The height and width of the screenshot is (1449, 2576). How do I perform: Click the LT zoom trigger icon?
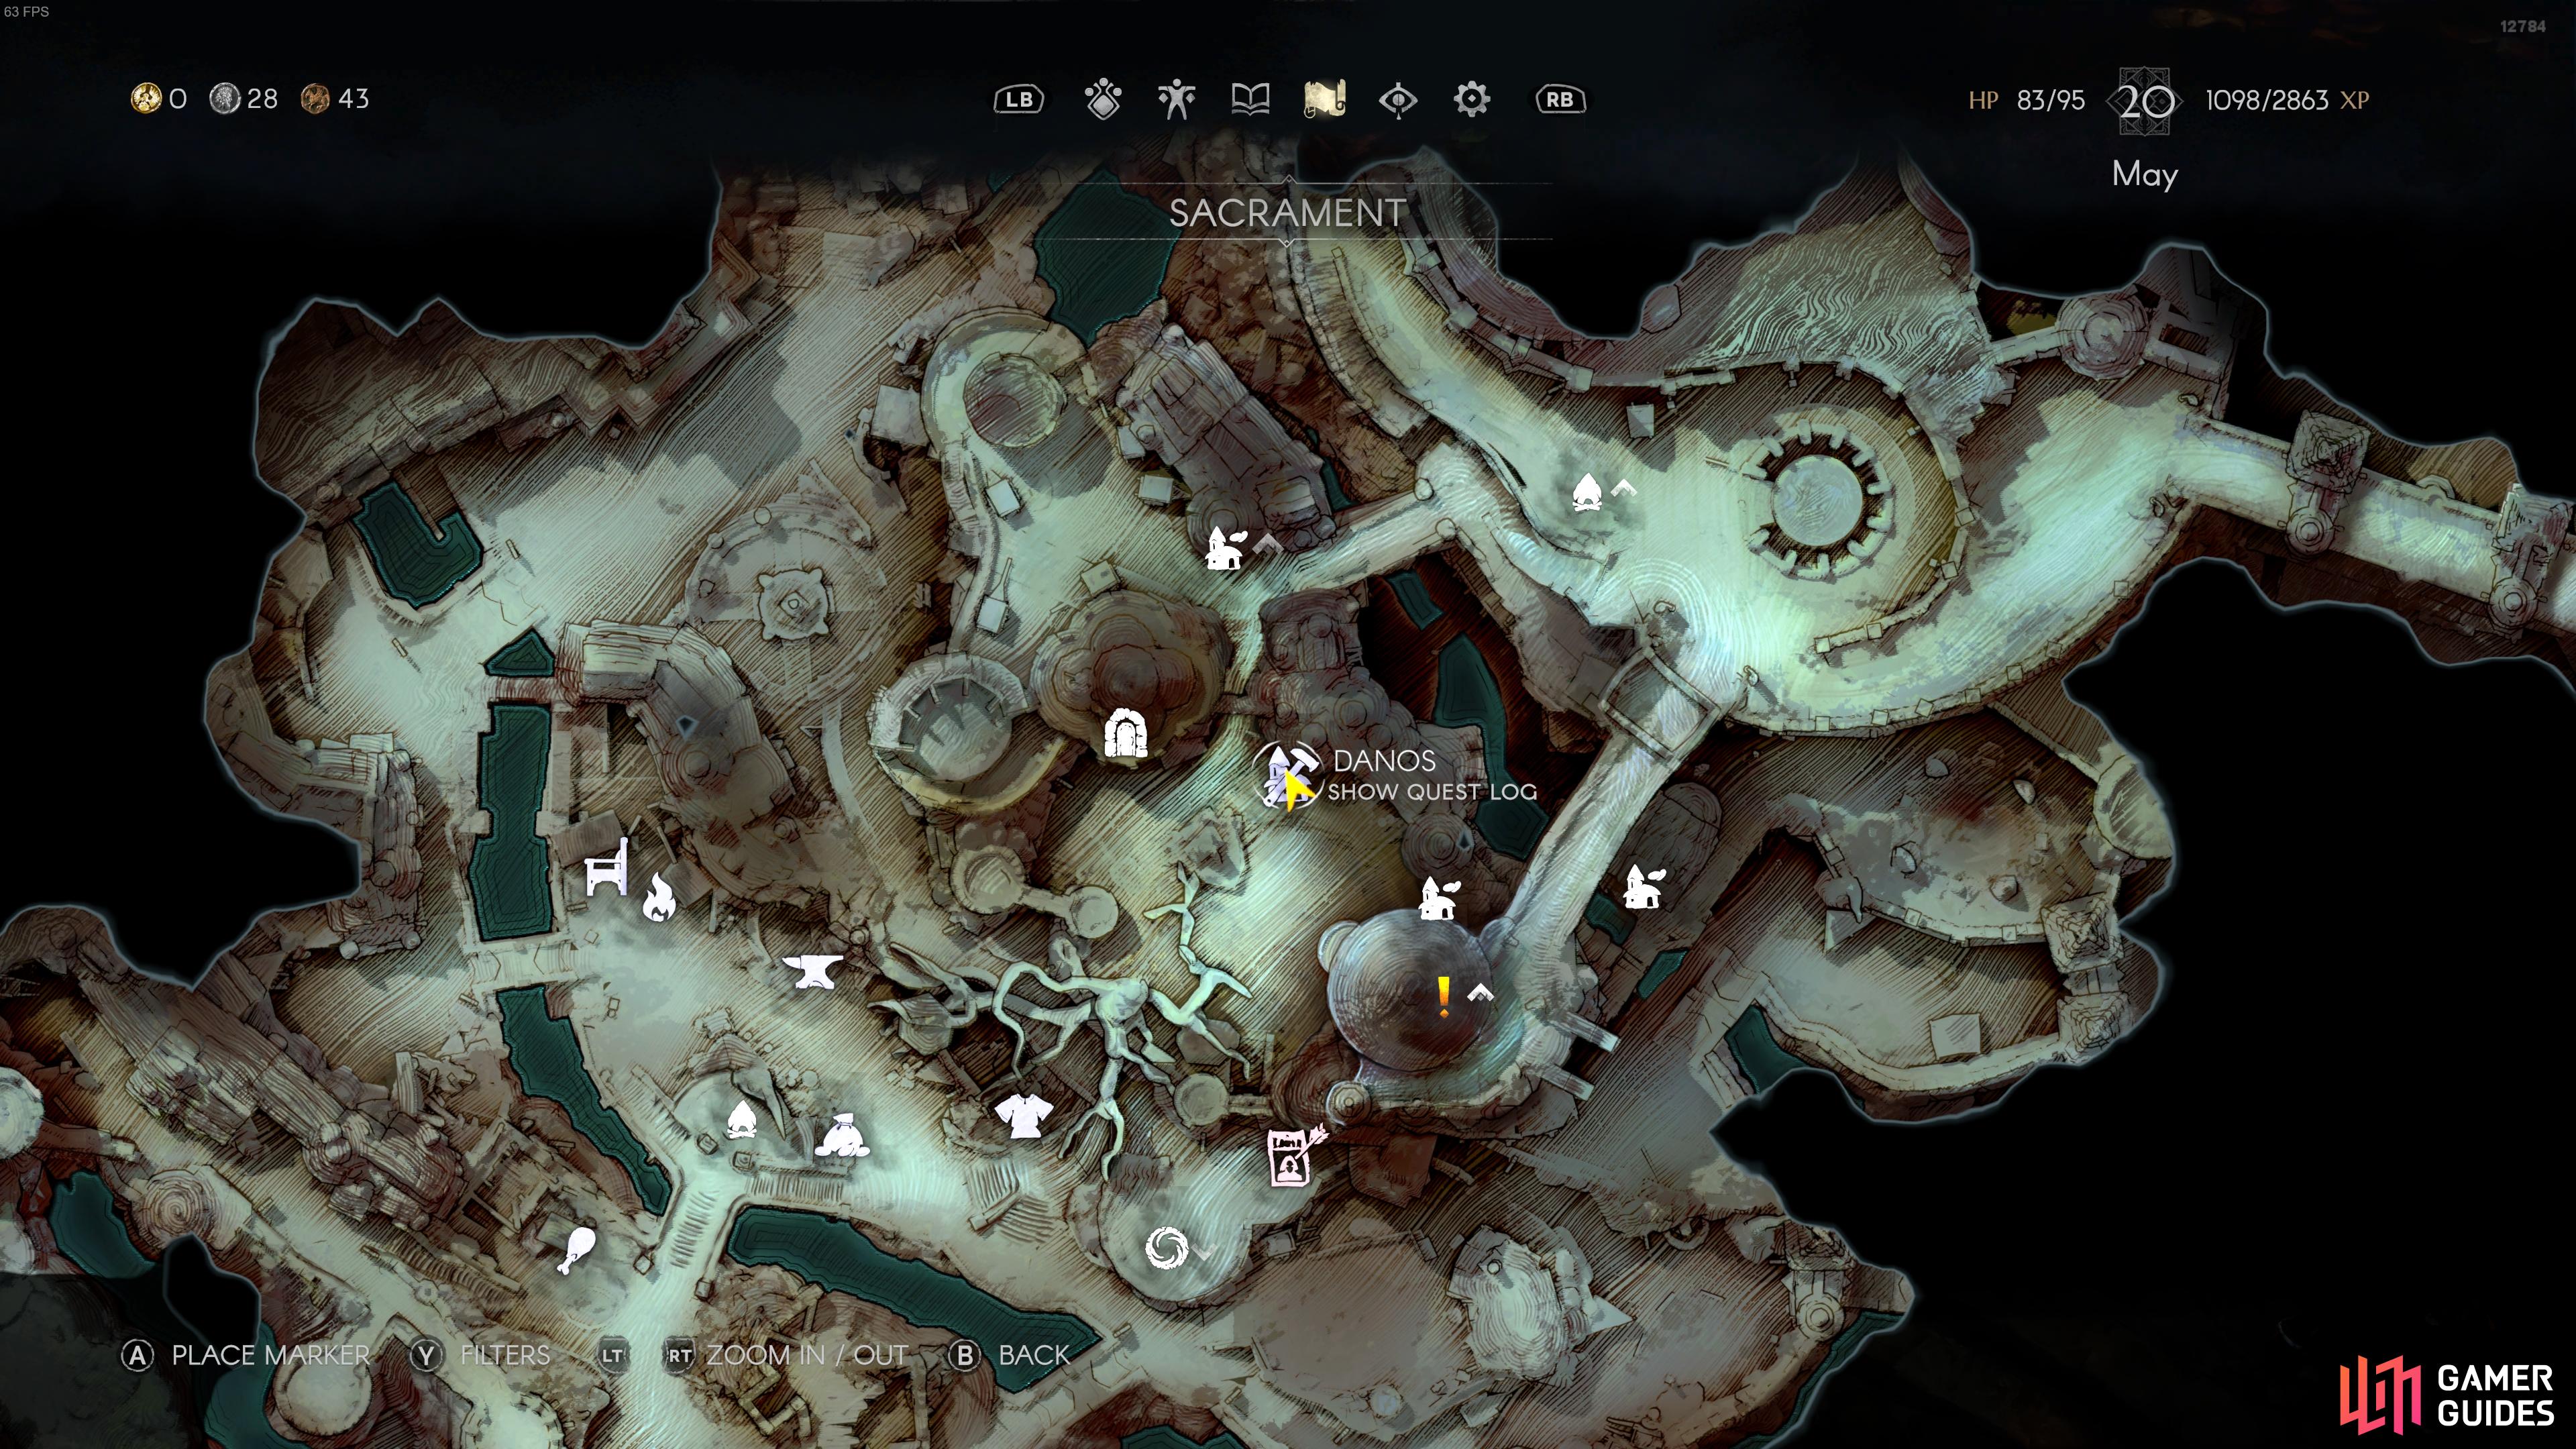(x=612, y=1356)
